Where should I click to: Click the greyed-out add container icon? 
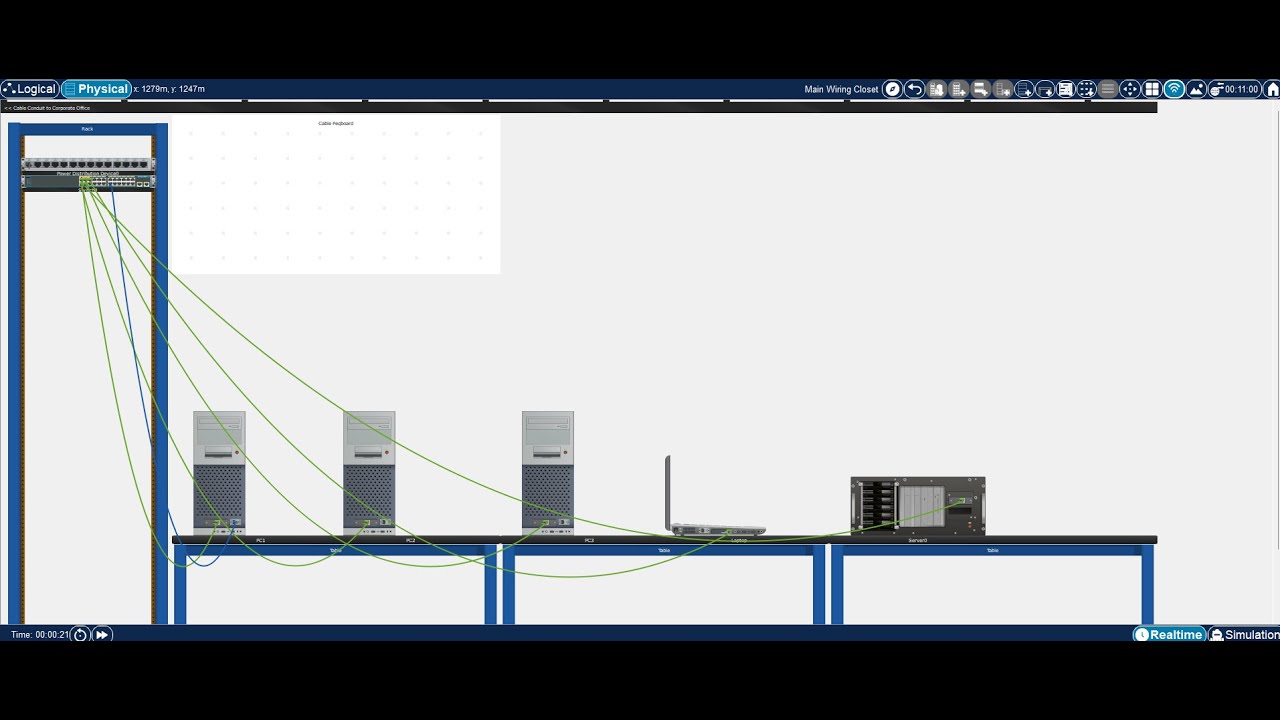coord(1002,89)
